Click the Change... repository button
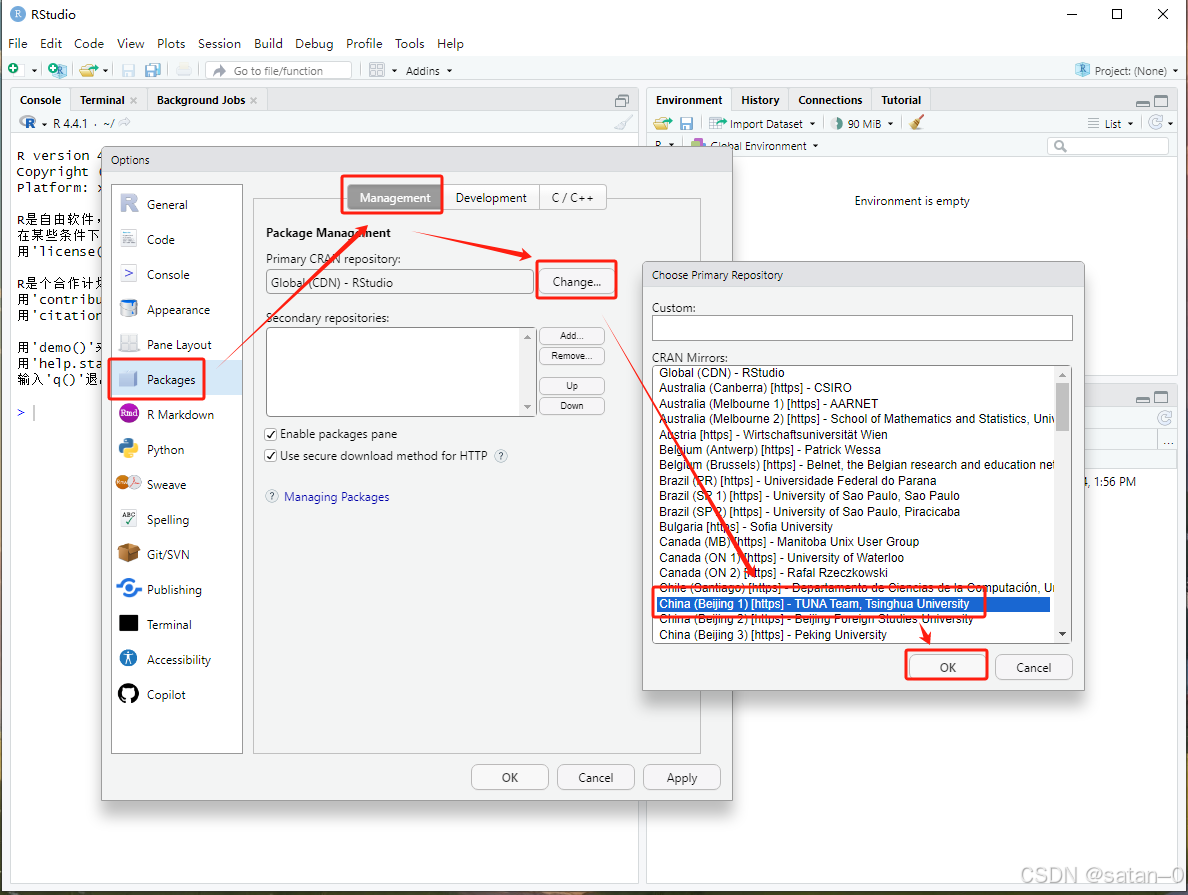 click(x=577, y=282)
